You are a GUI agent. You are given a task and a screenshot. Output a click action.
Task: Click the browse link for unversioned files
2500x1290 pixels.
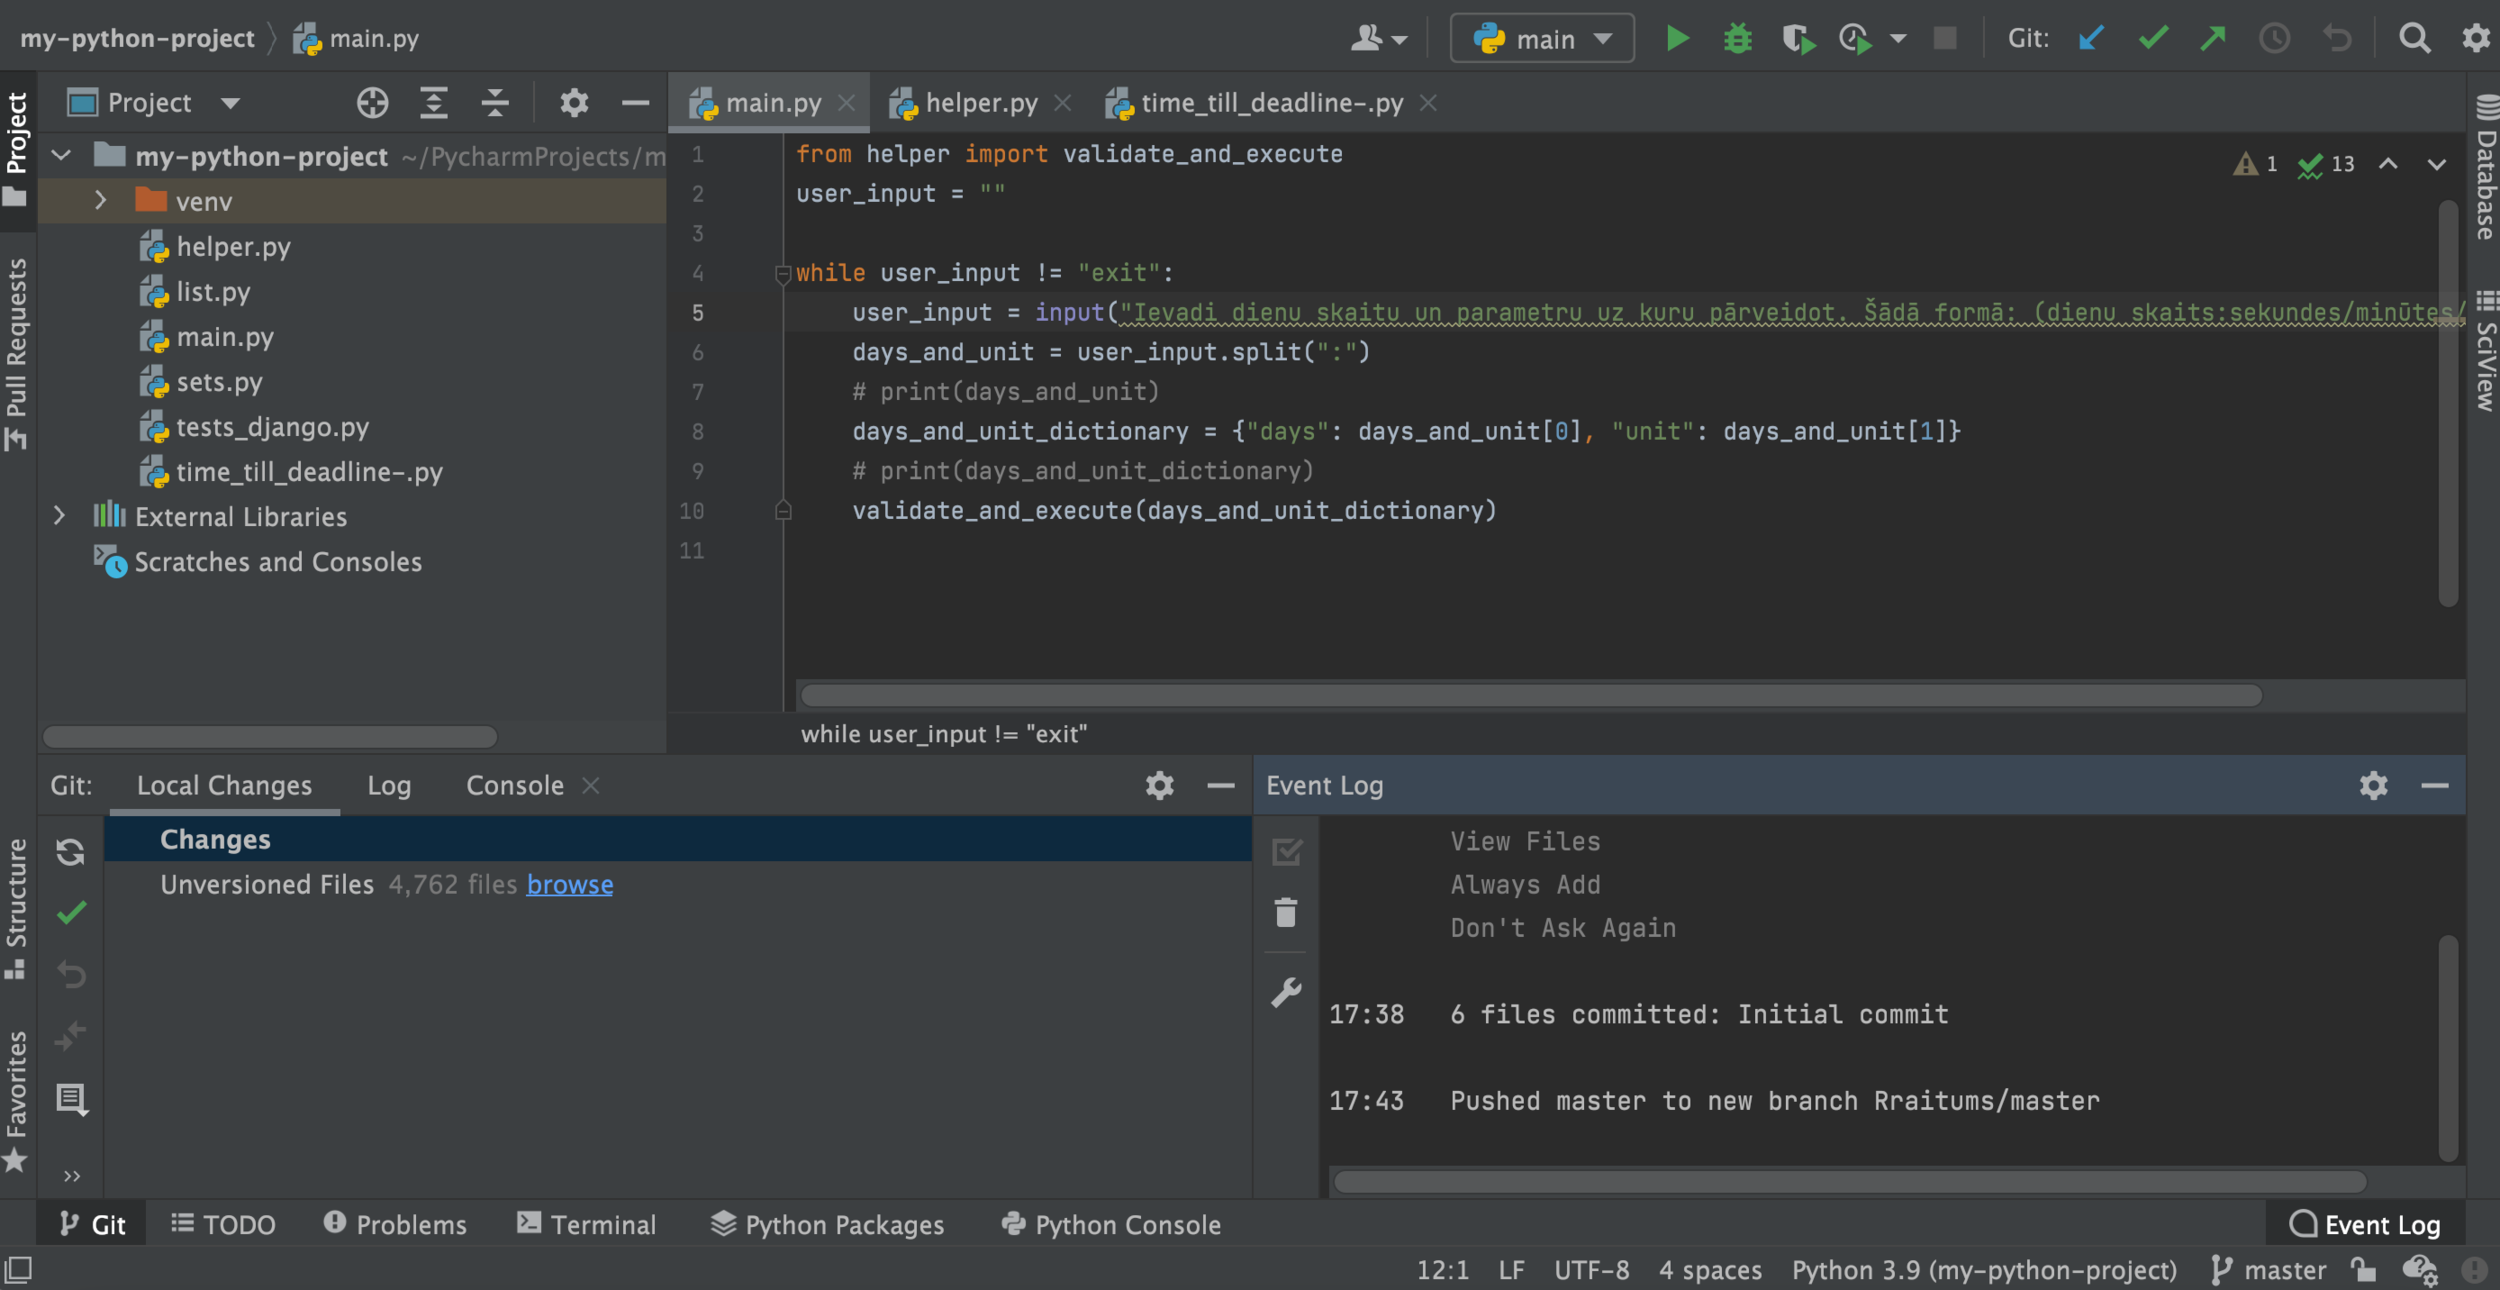(570, 885)
